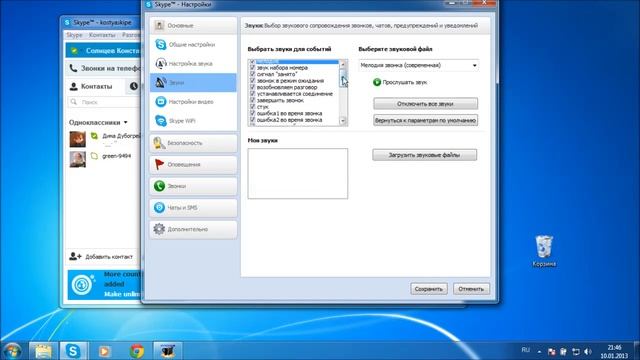This screenshot has height=360, width=640.
Task: Open the taskbar clock and date
Action: [614, 351]
